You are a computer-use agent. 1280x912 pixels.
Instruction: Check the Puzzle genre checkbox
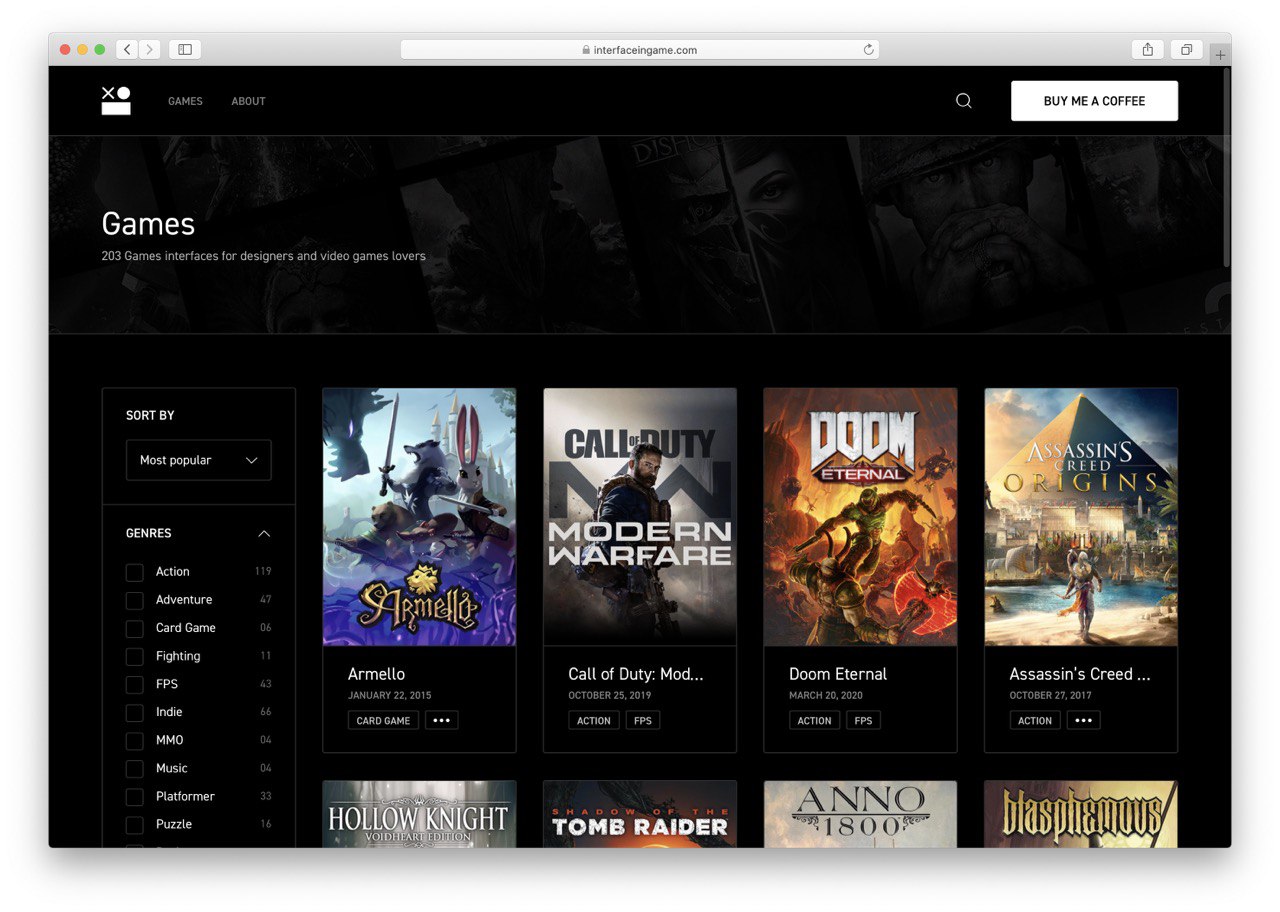(x=134, y=824)
